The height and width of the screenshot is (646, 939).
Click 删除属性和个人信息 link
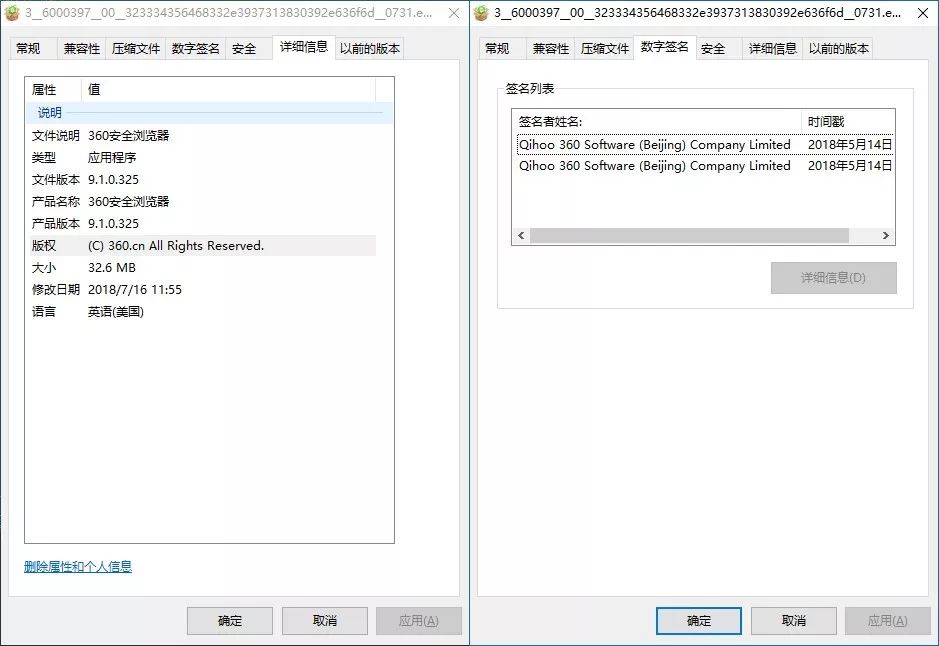[x=78, y=566]
